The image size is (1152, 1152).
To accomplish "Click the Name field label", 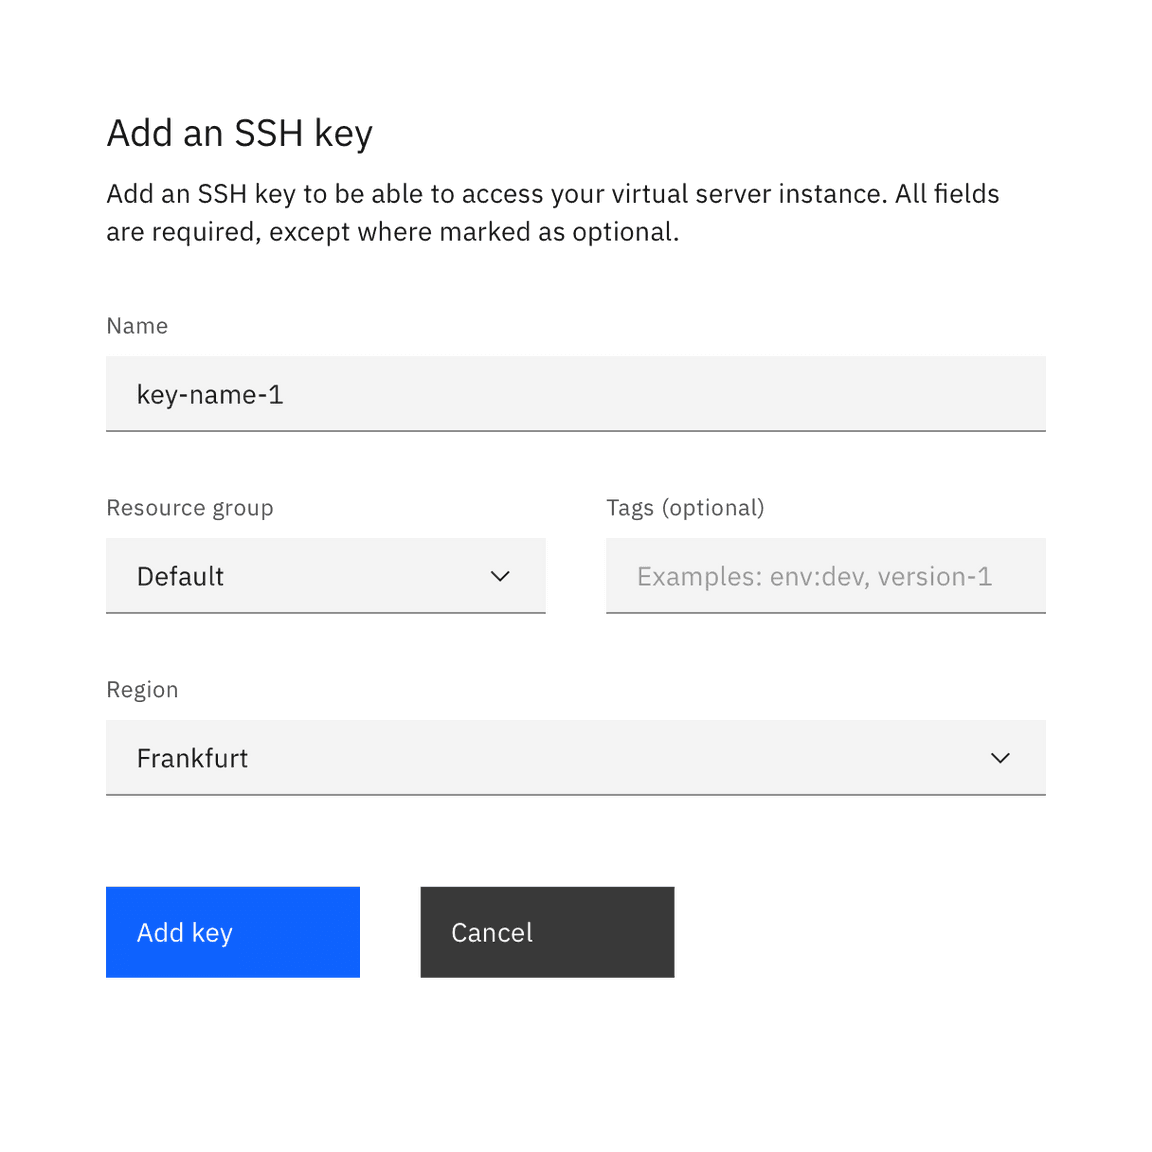I will coord(137,325).
